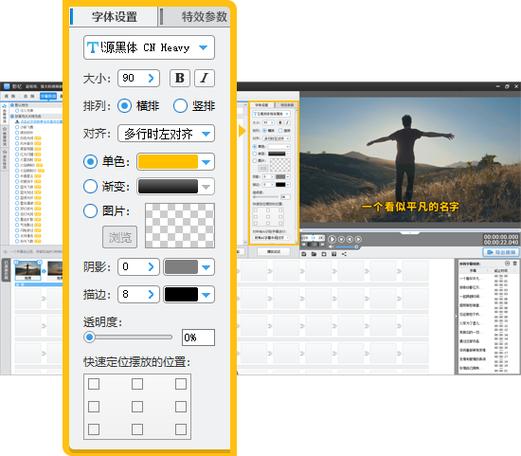Click the black gradient swatch
This screenshot has height=456, width=521.
coord(168,187)
